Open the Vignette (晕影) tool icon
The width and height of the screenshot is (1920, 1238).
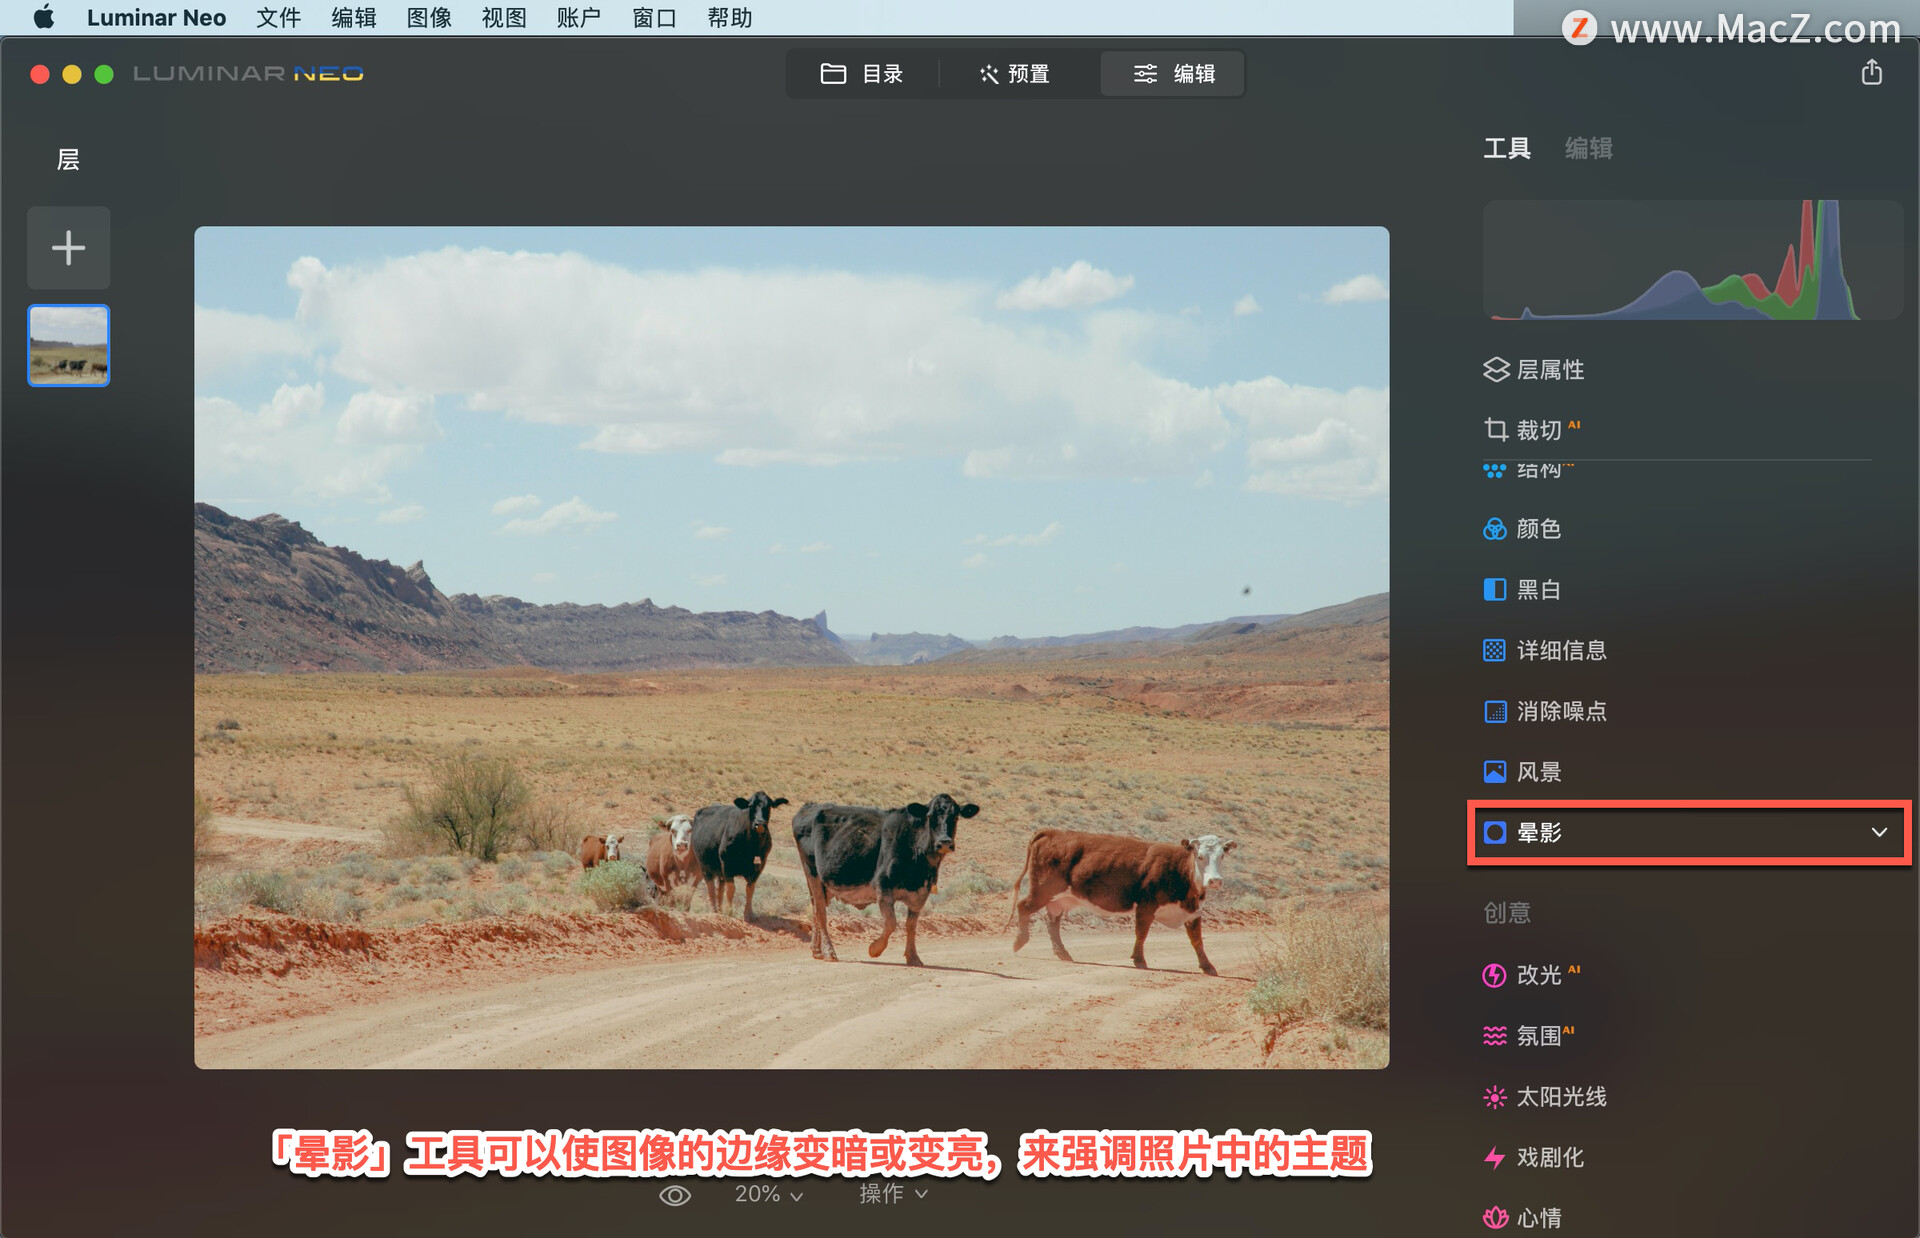[x=1495, y=833]
